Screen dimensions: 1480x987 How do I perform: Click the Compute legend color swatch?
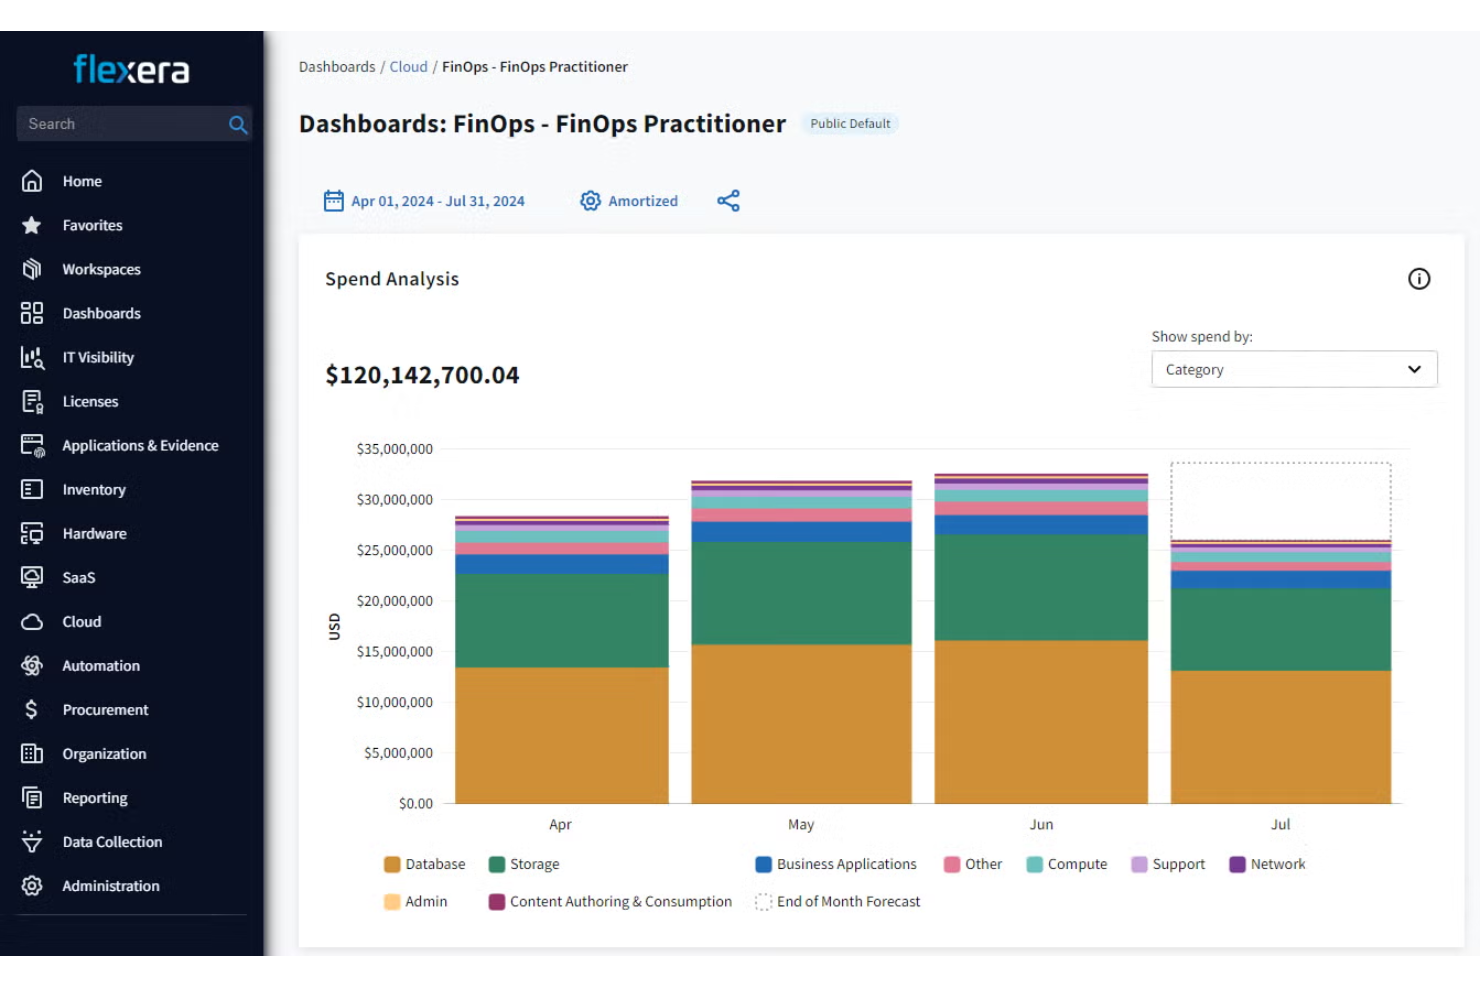(1035, 864)
